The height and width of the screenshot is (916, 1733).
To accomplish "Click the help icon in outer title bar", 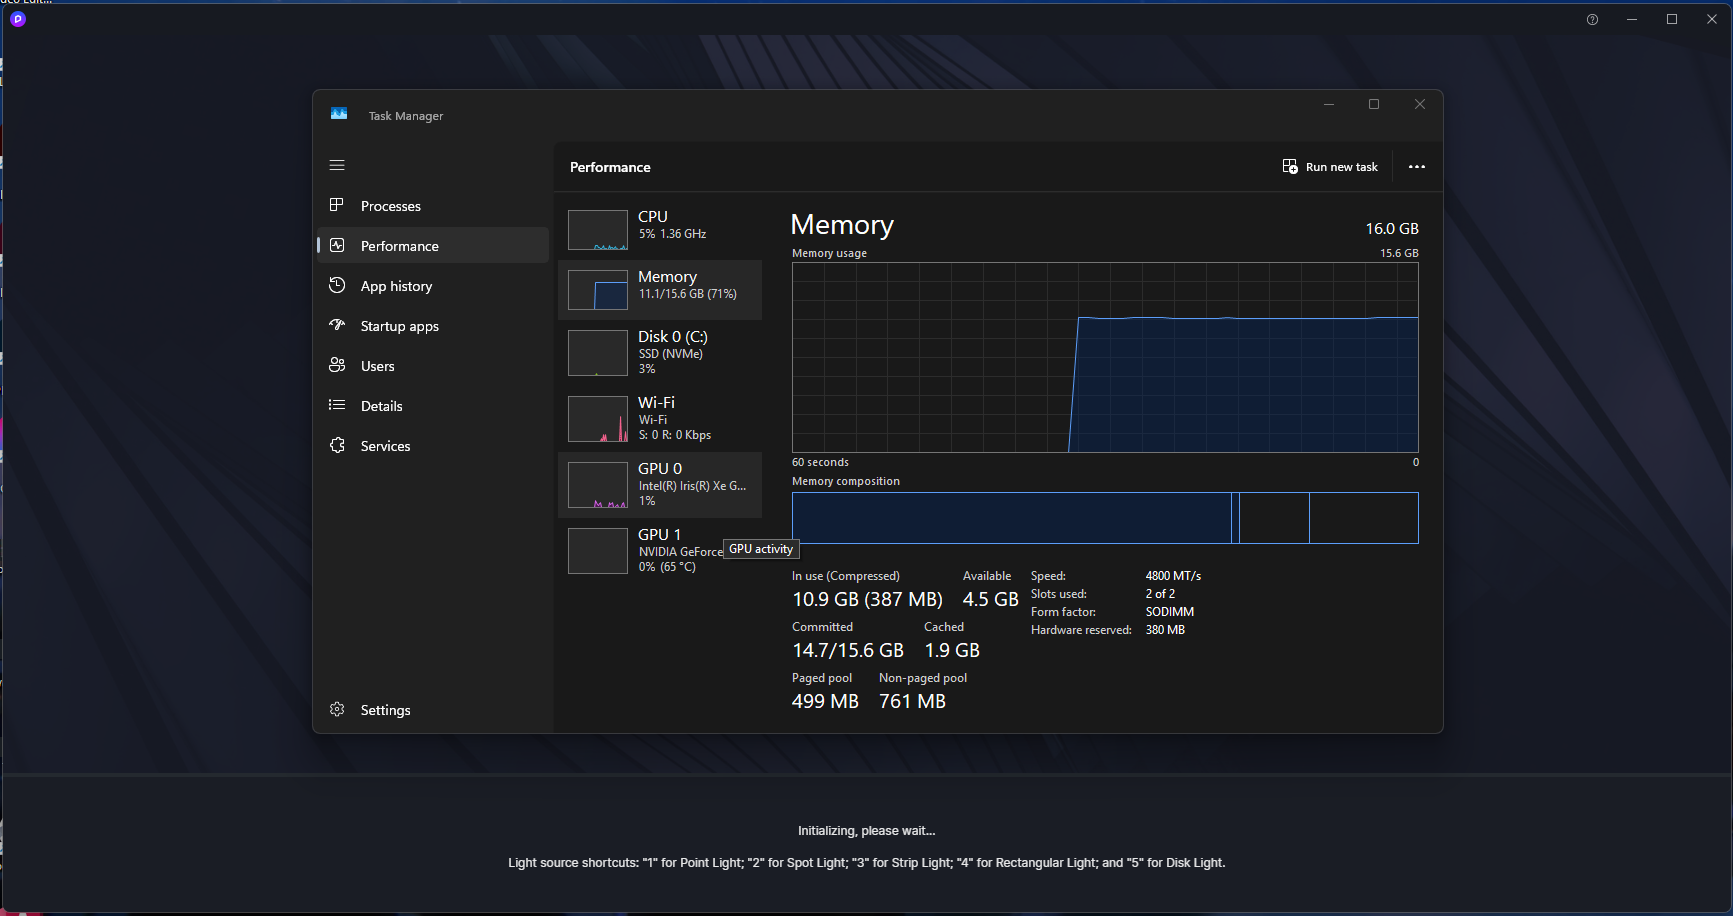I will [x=1592, y=20].
